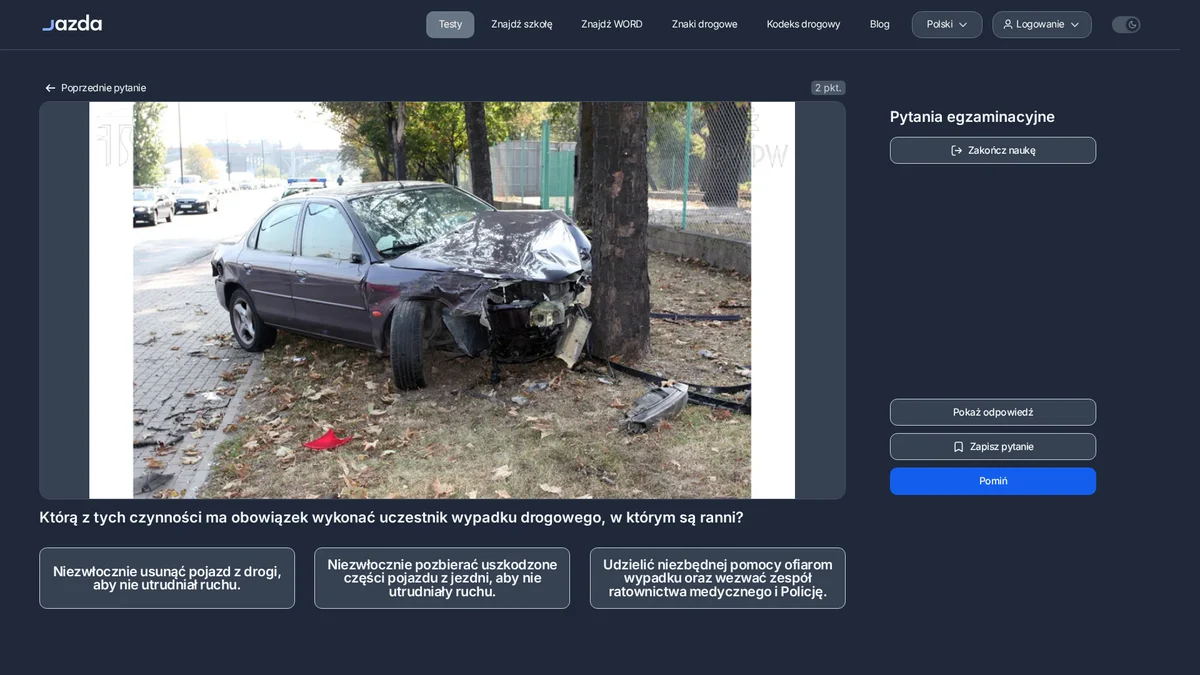This screenshot has height=675, width=1200.
Task: Click the Pytania egzaminacyjne heading
Action: click(x=972, y=117)
